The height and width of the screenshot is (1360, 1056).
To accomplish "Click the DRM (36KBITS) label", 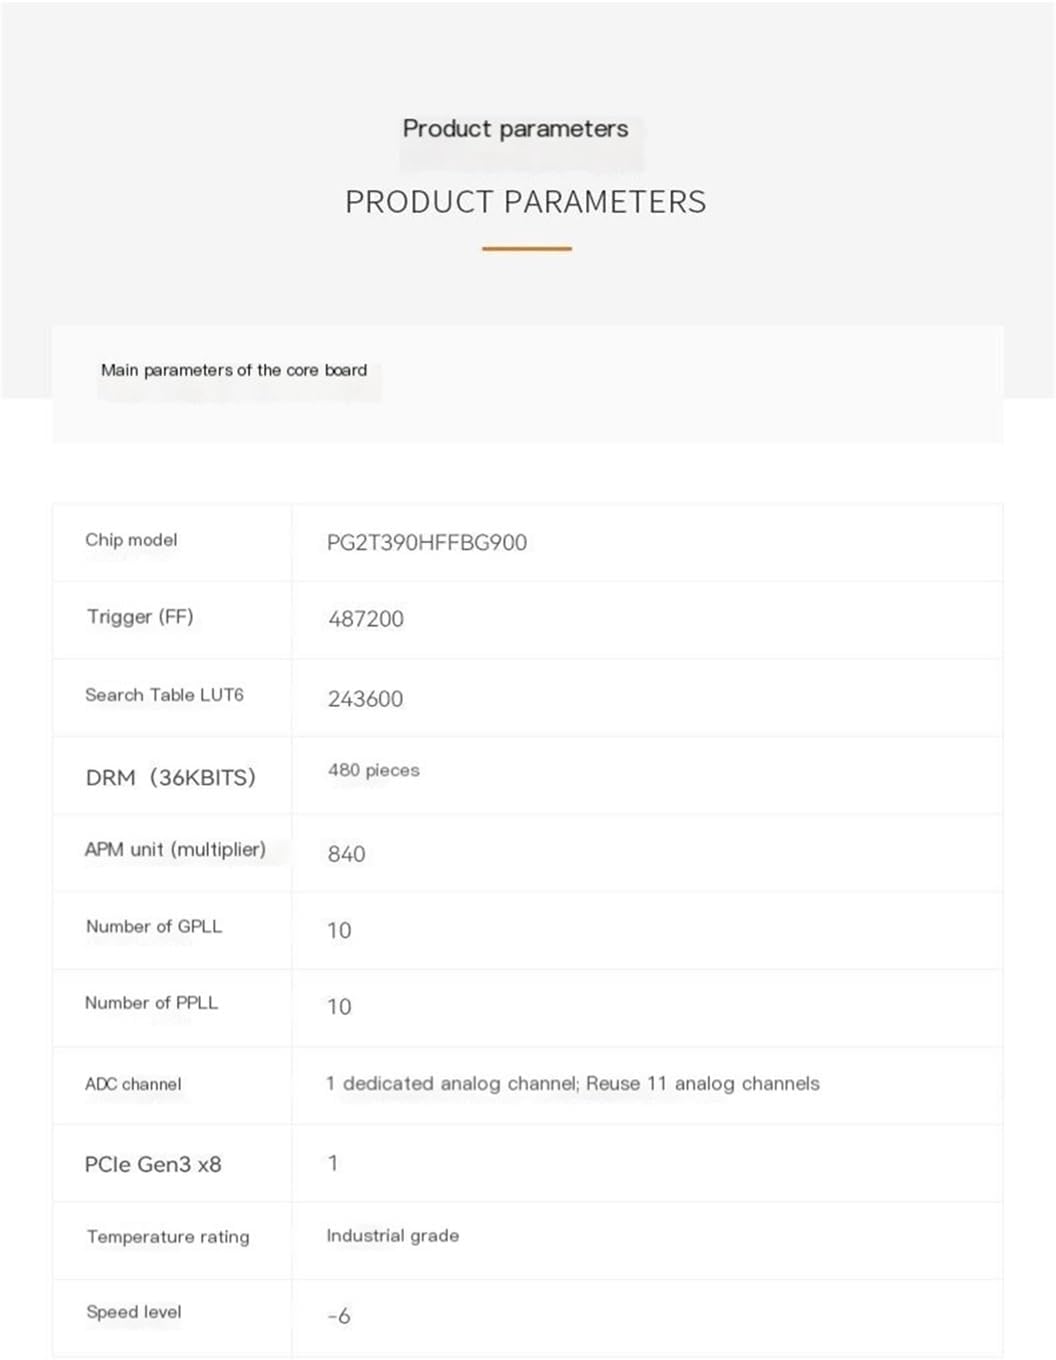I will pyautogui.click(x=171, y=777).
